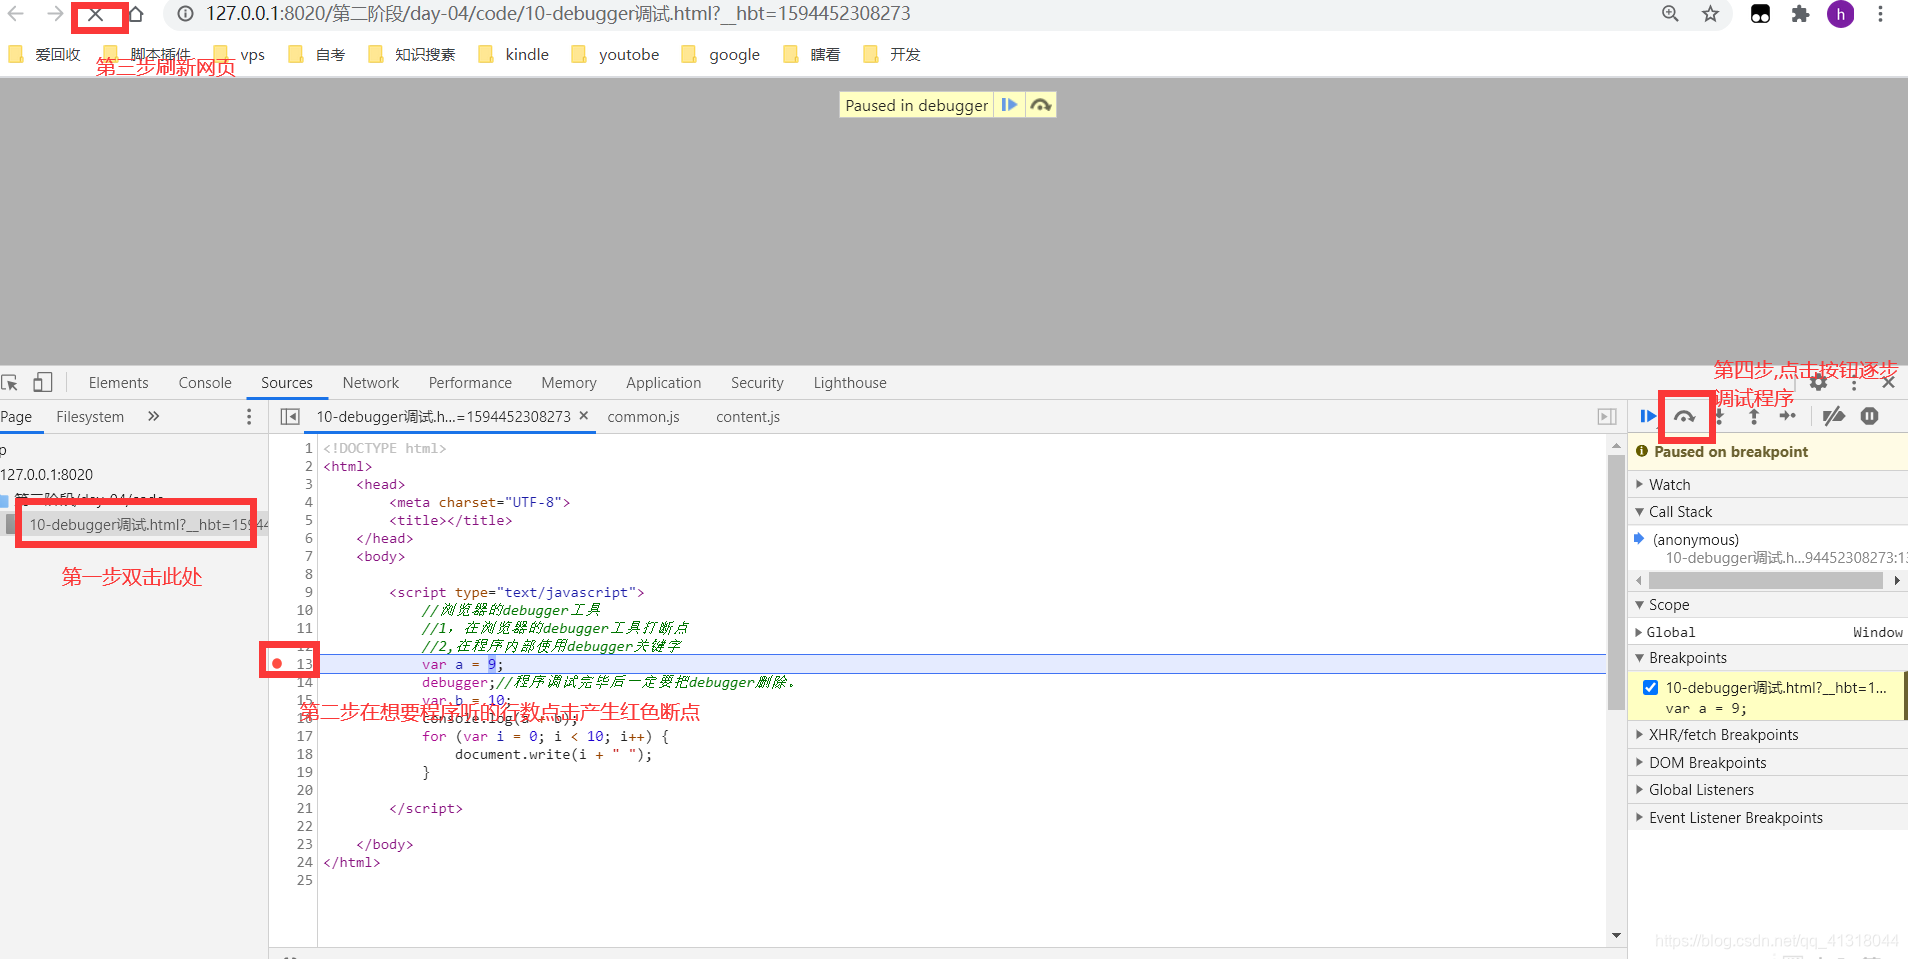Add breakpoint at line 9 gutter
The height and width of the screenshot is (959, 1908).
click(308, 592)
